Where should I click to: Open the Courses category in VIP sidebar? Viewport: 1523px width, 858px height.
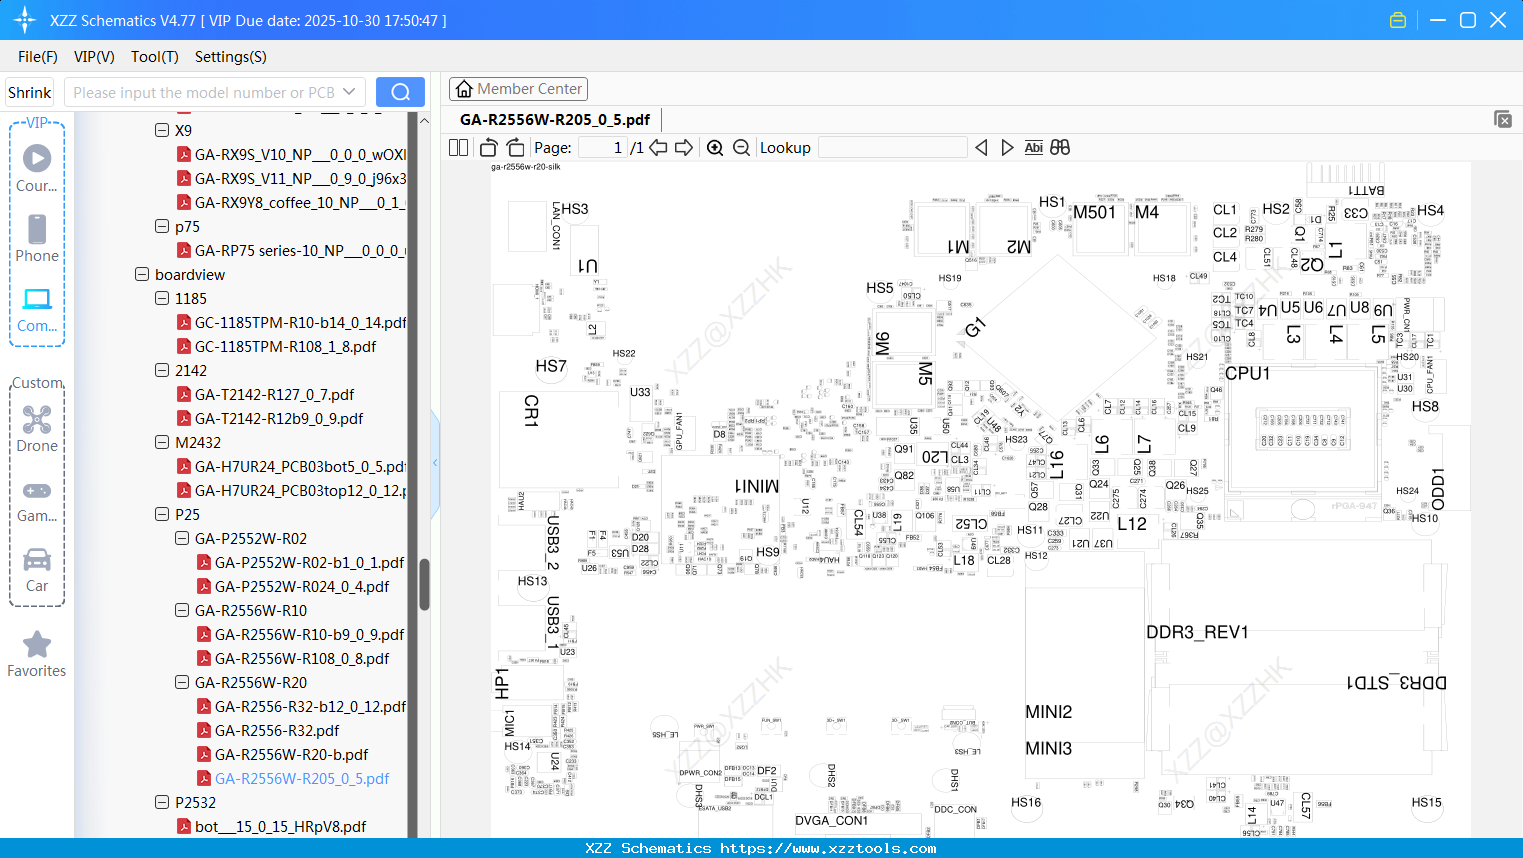37,169
